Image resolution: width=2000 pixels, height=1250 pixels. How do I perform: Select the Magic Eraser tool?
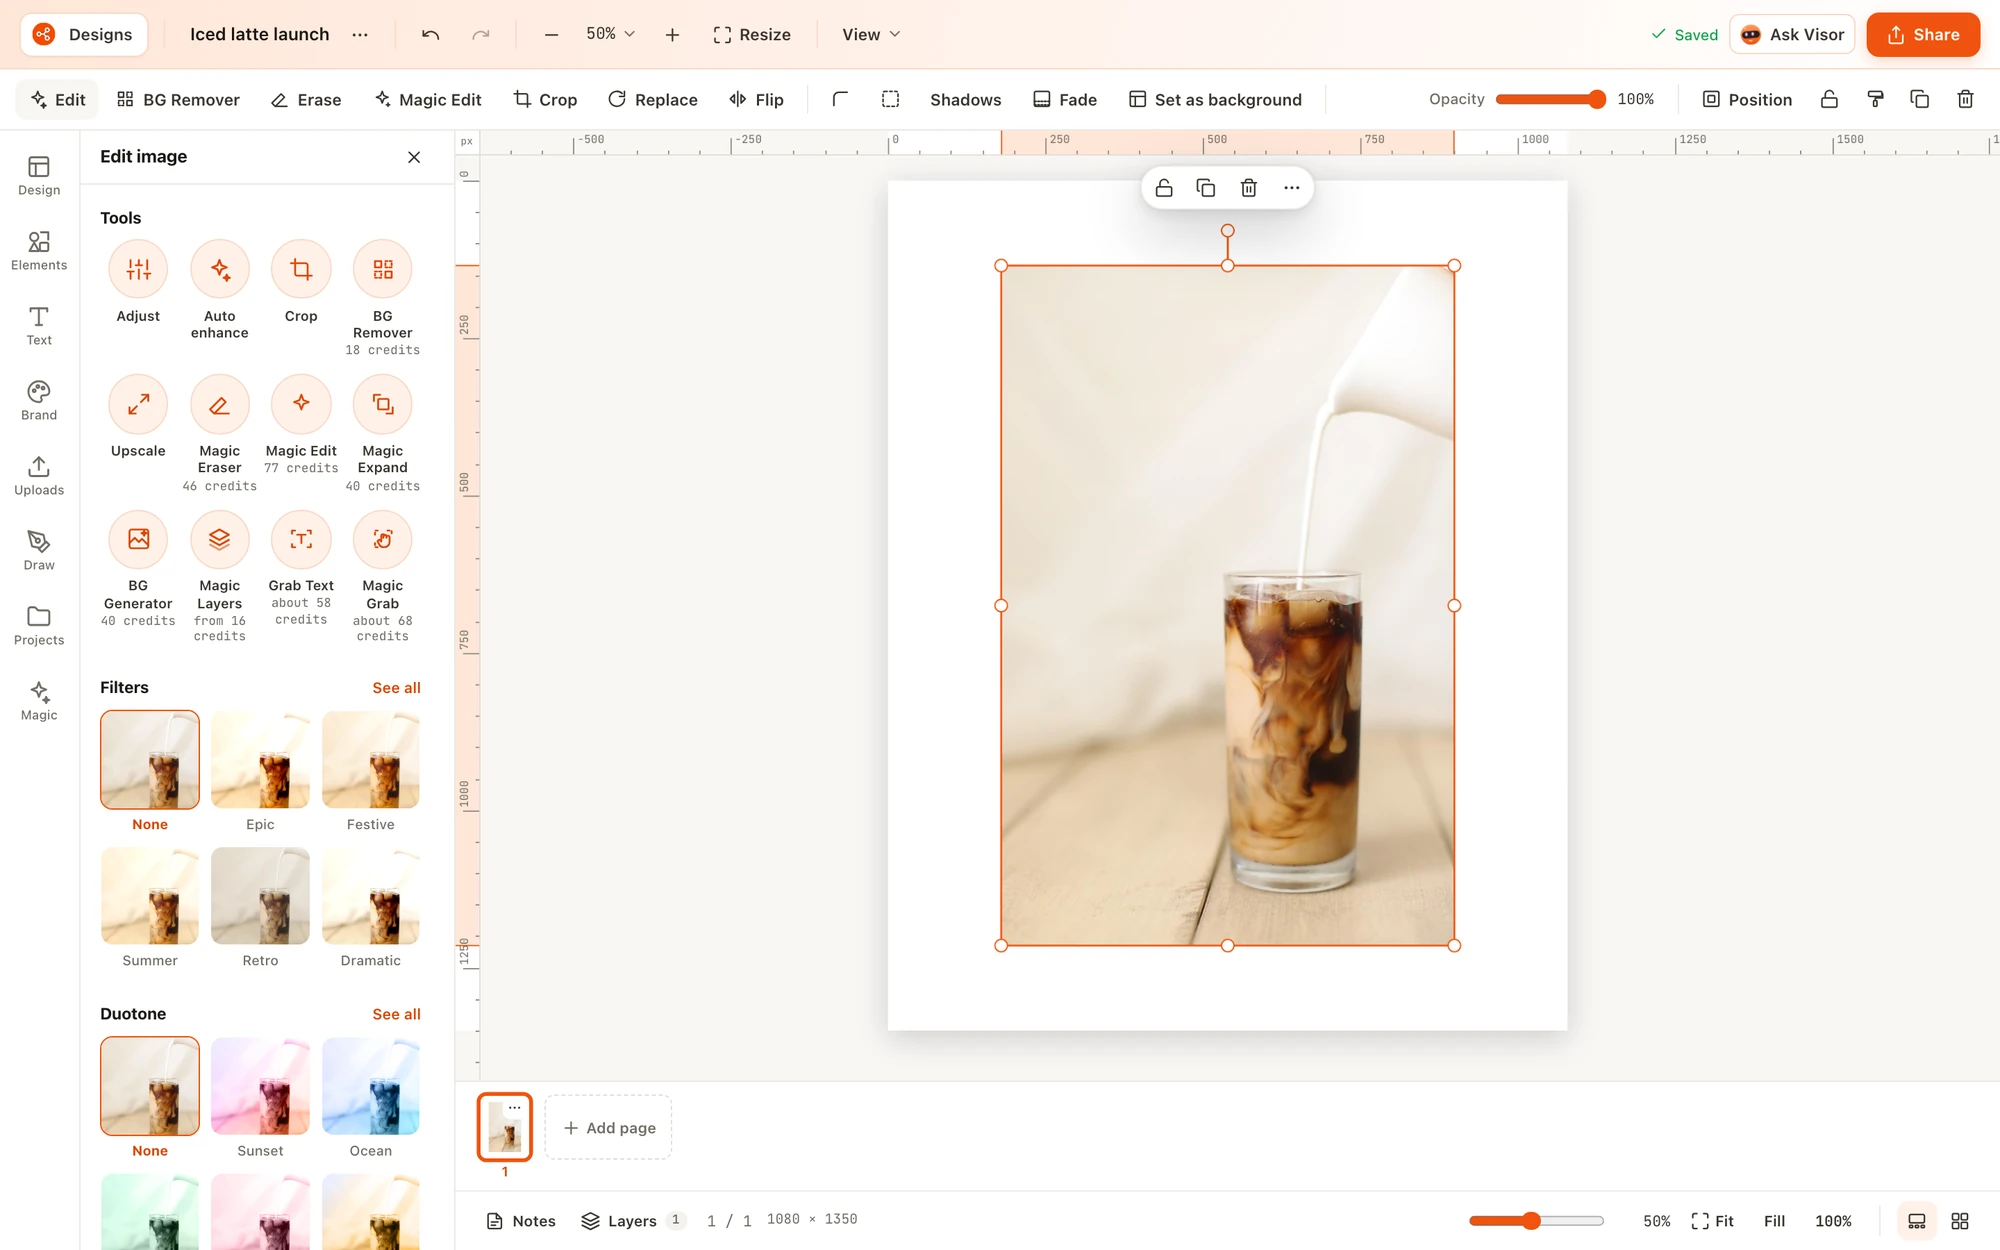click(220, 404)
